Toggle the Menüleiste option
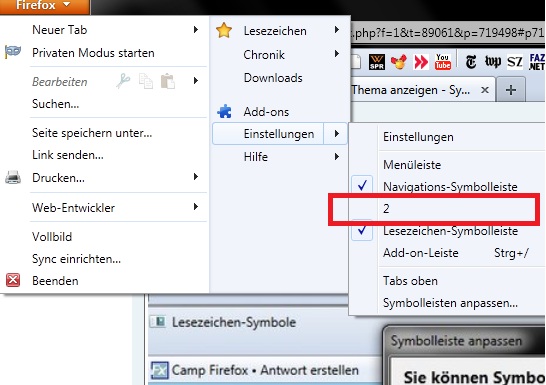The width and height of the screenshot is (546, 385). pyautogui.click(x=412, y=165)
